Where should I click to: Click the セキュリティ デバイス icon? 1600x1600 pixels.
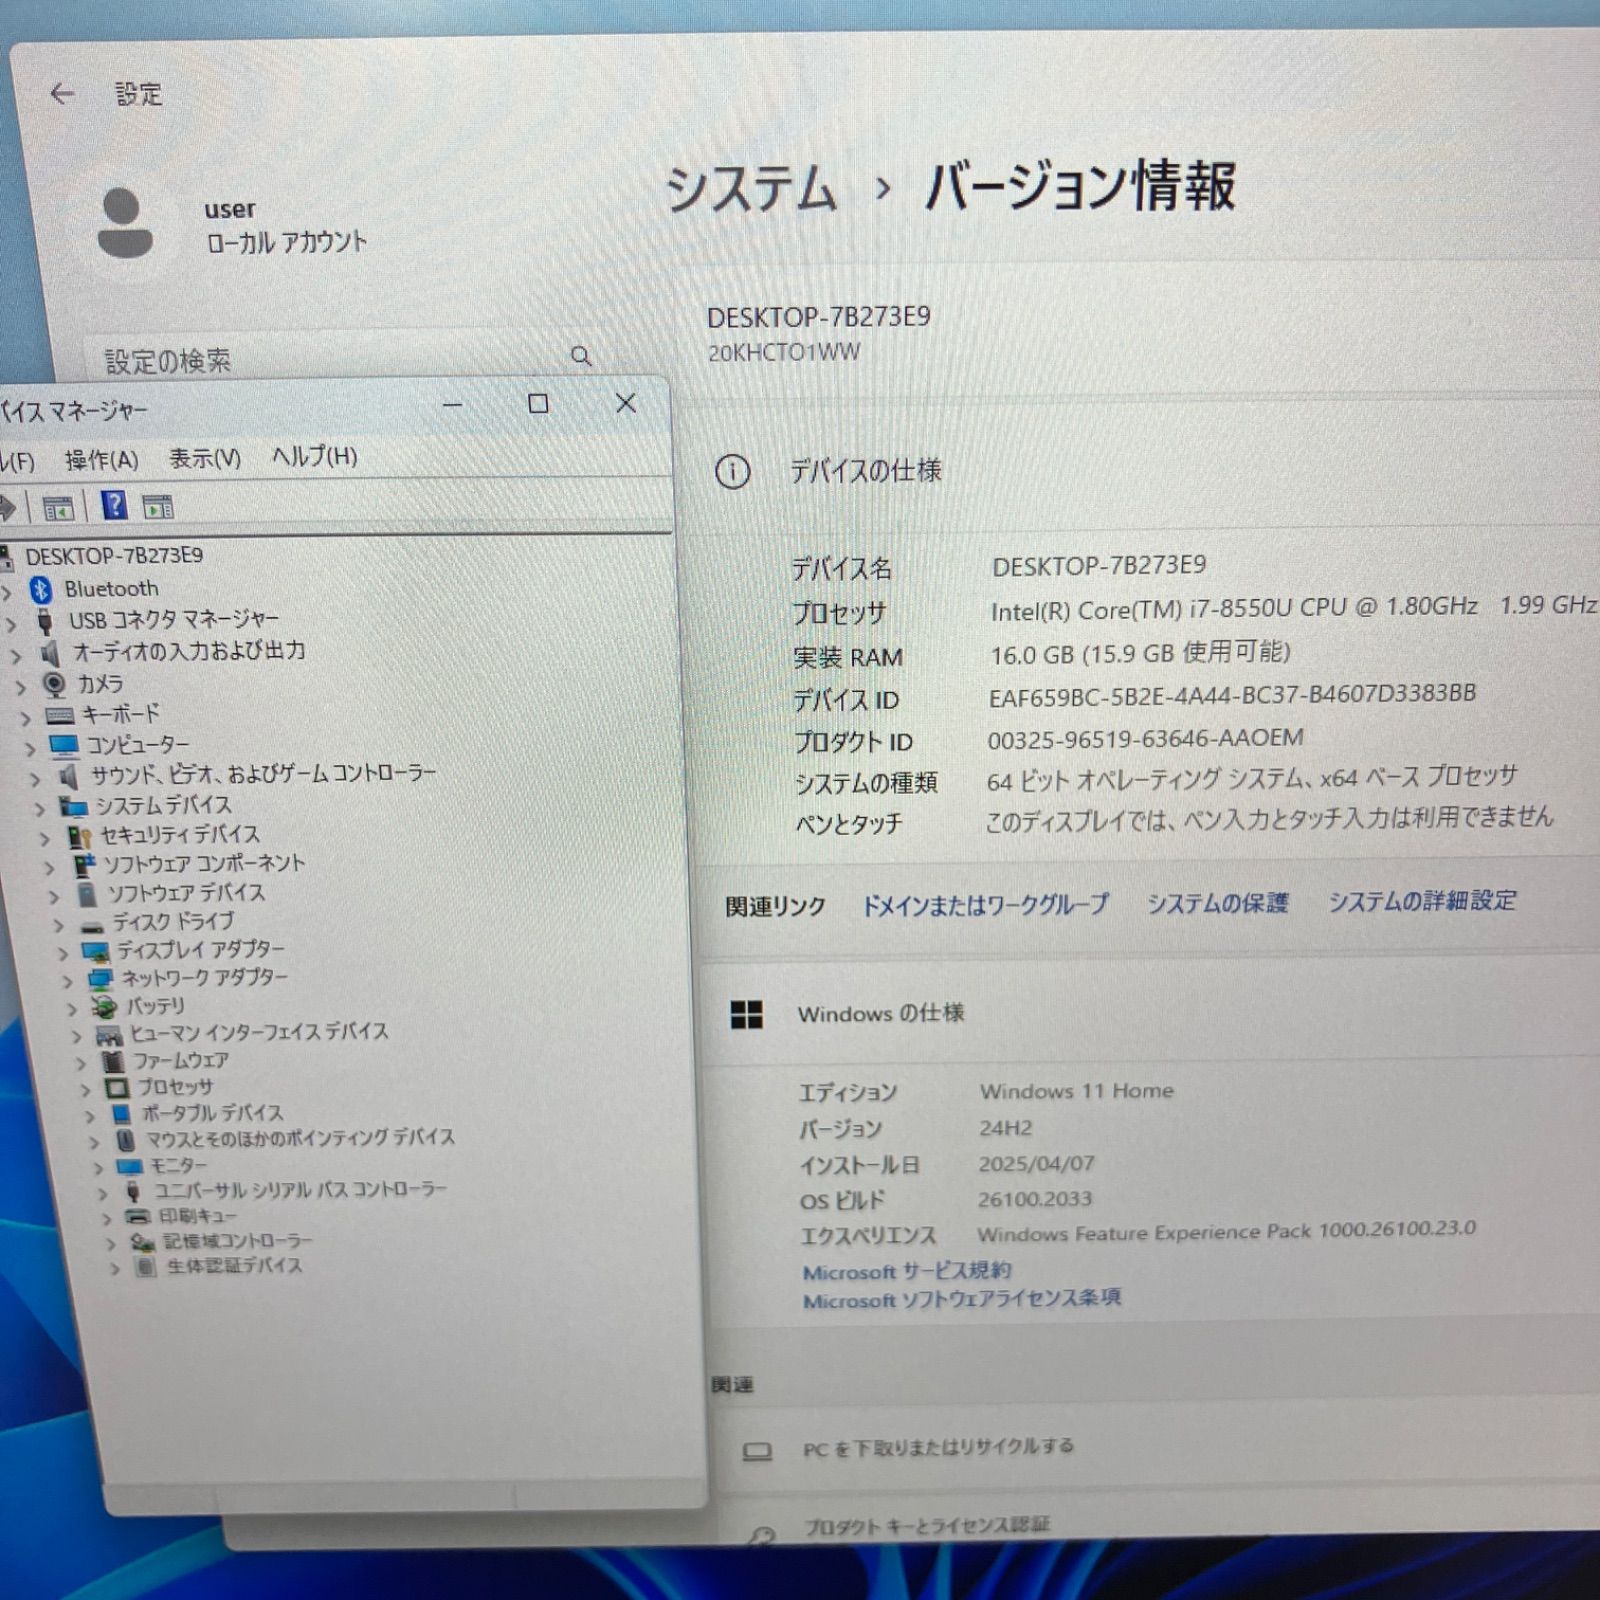(80, 835)
